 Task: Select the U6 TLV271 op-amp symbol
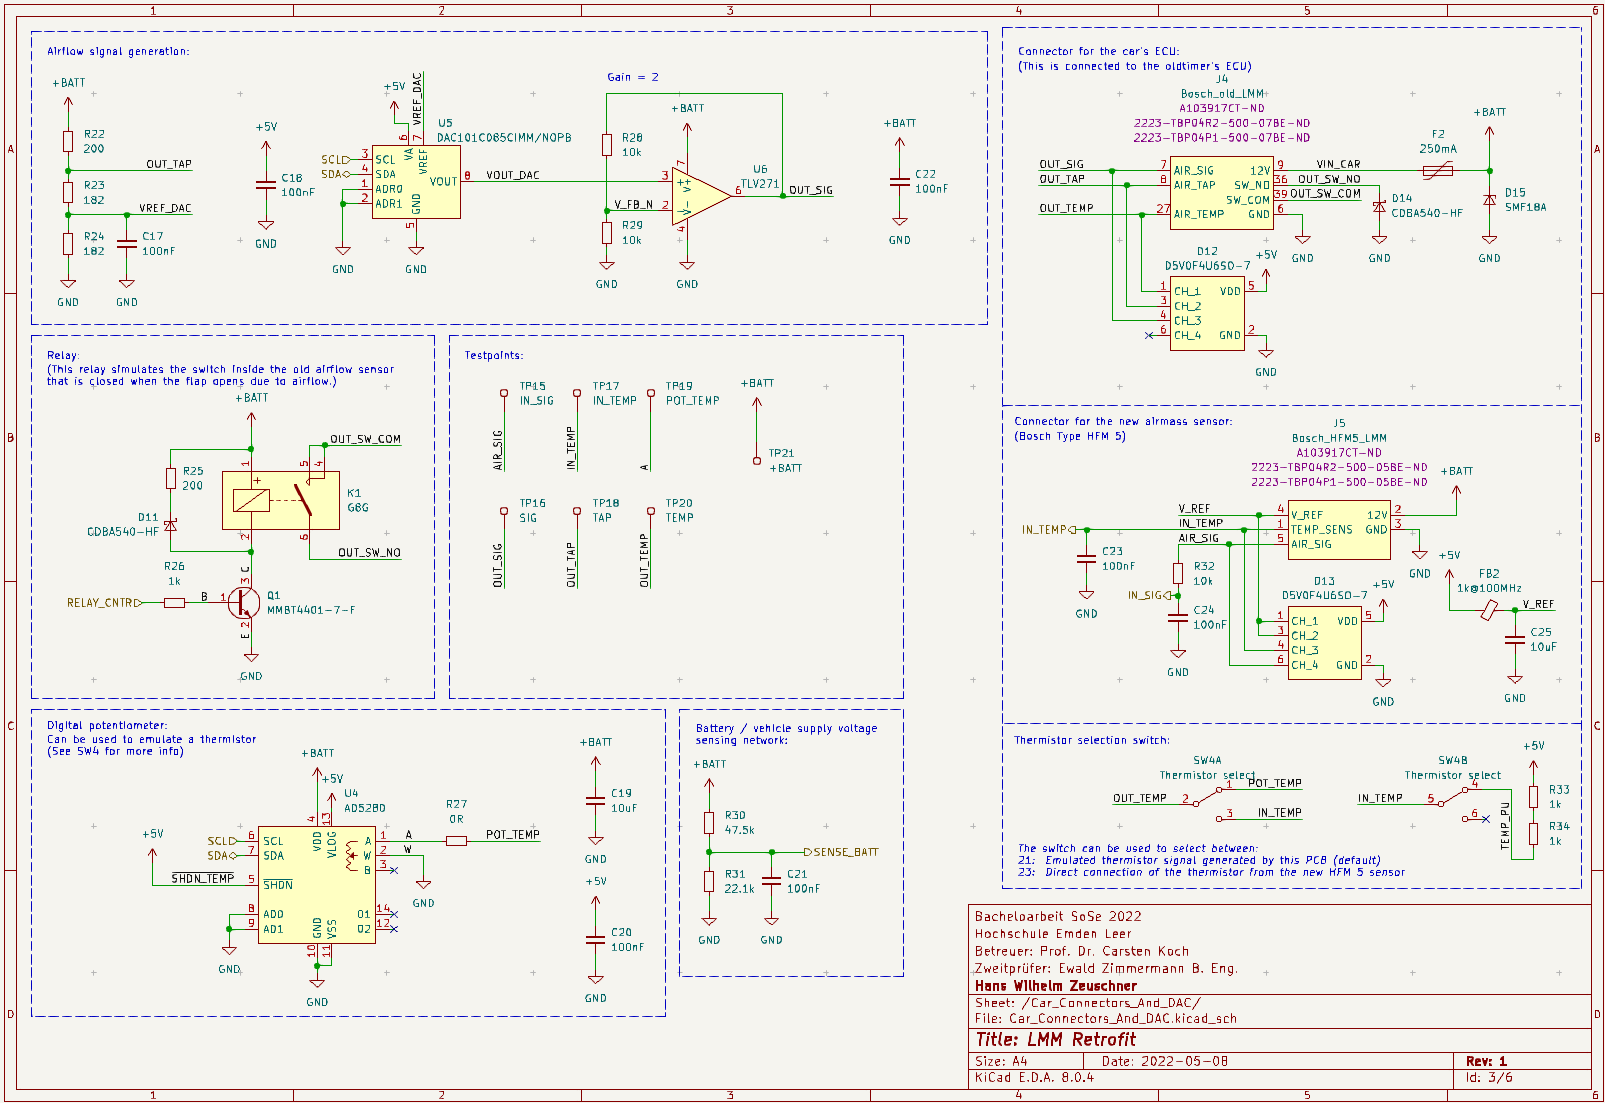point(702,196)
